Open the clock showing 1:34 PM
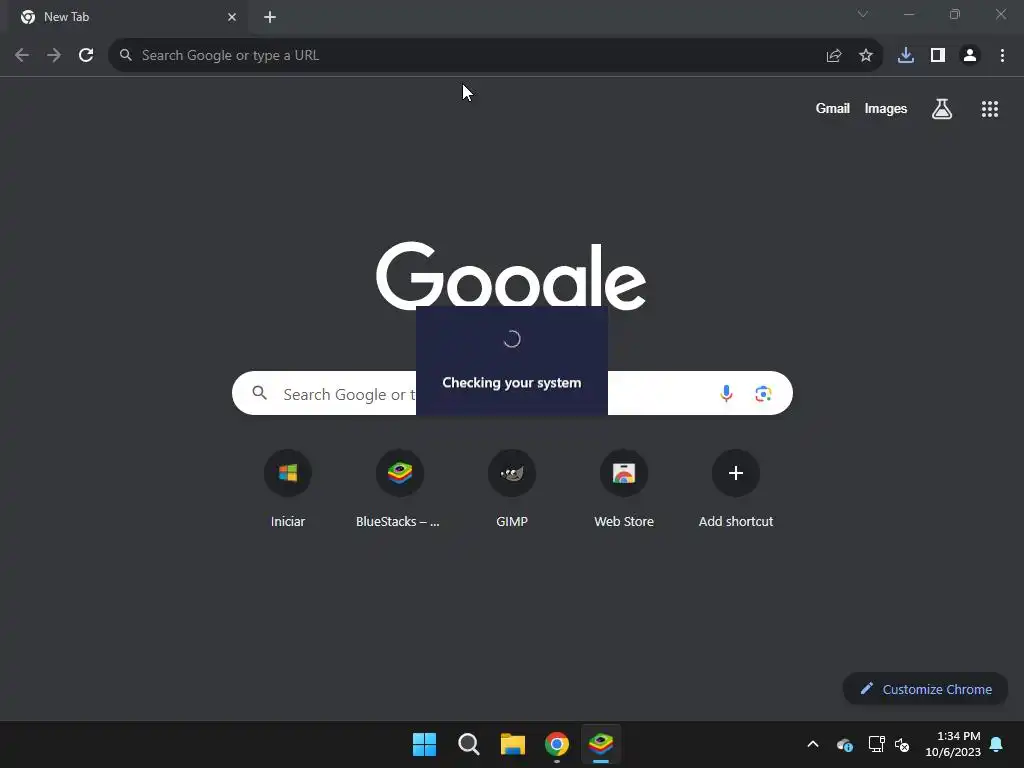The width and height of the screenshot is (1024, 768). [x=953, y=744]
